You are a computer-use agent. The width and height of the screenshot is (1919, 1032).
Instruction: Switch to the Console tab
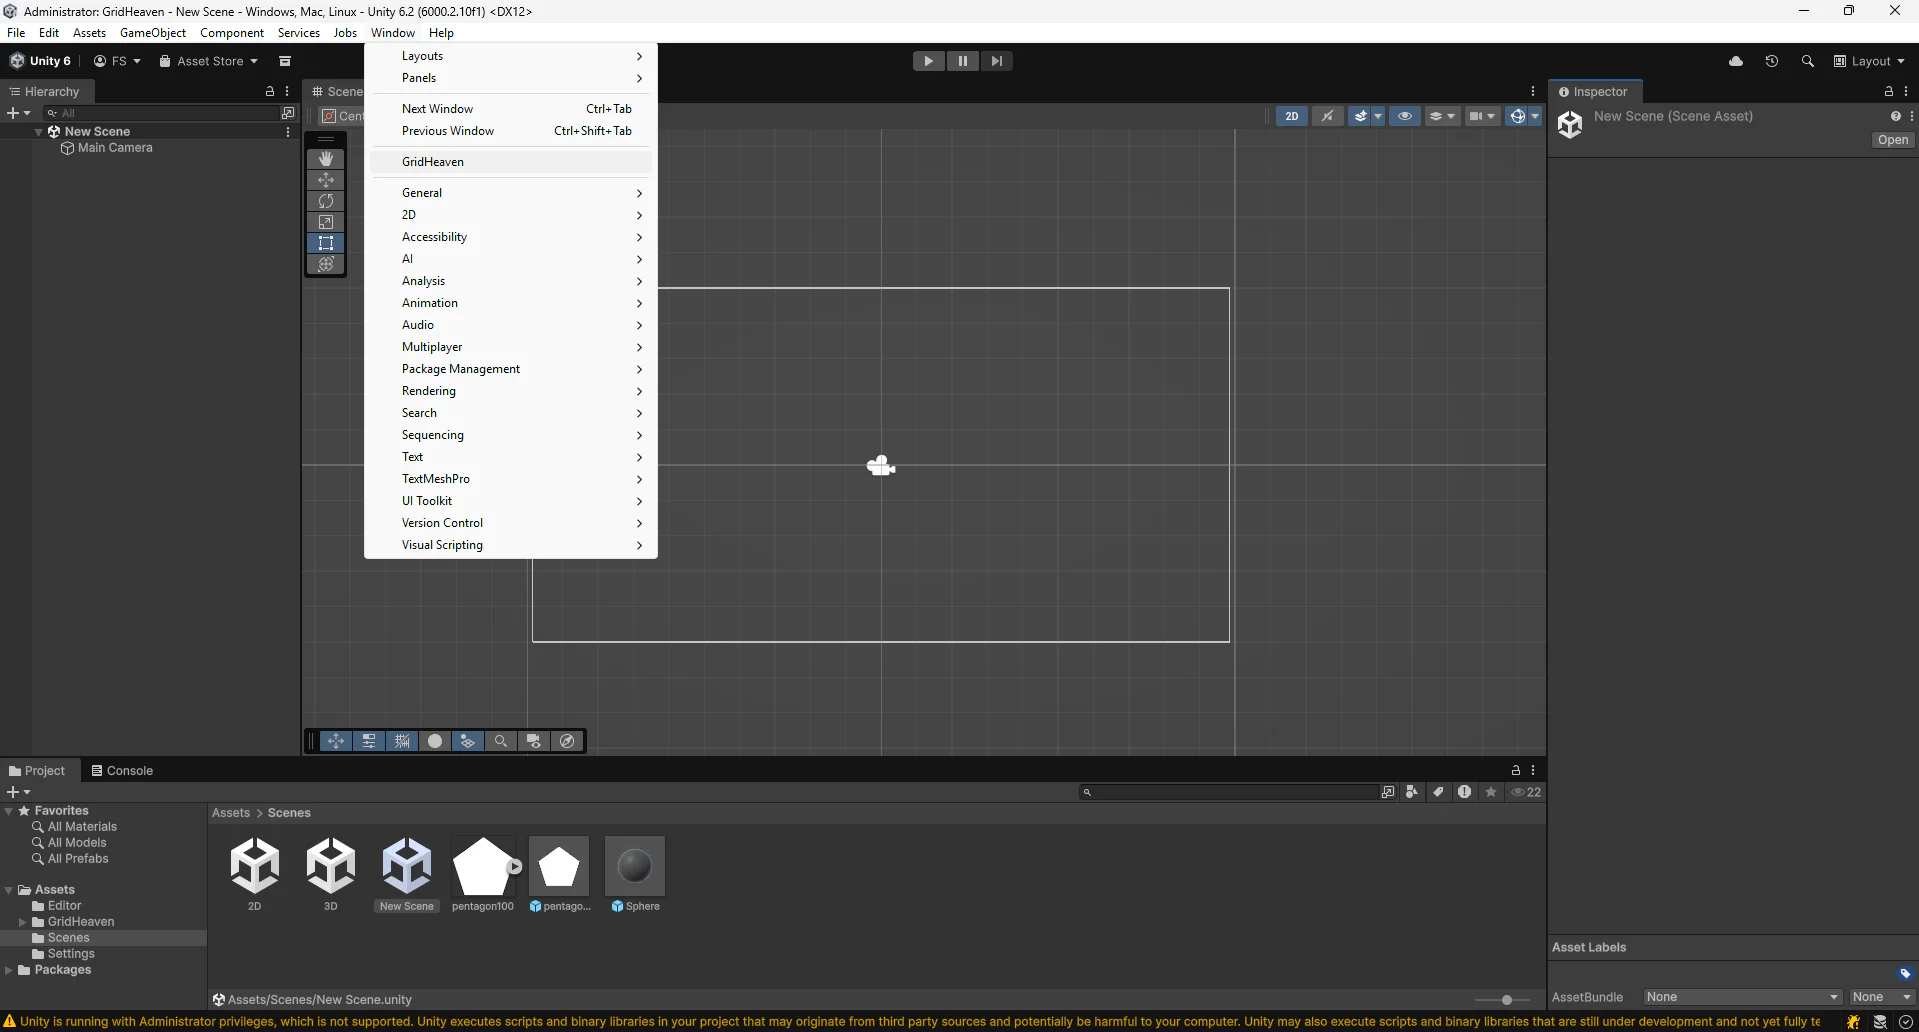click(x=122, y=771)
